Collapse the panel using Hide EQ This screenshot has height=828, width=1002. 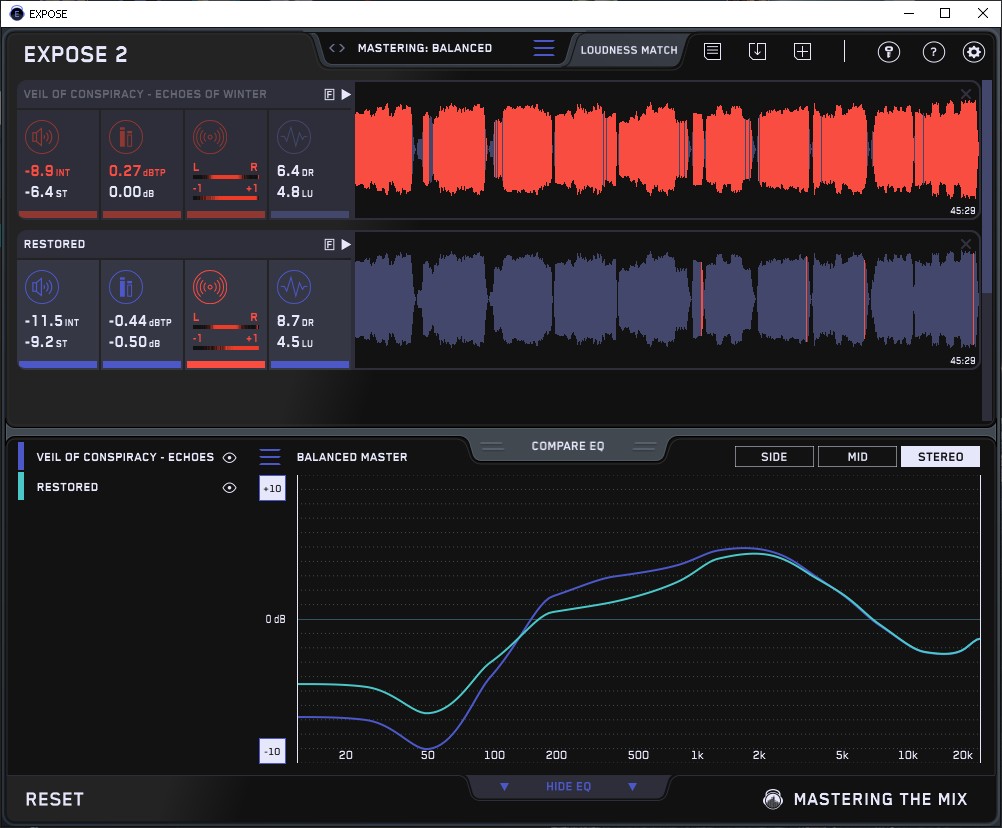tap(568, 787)
